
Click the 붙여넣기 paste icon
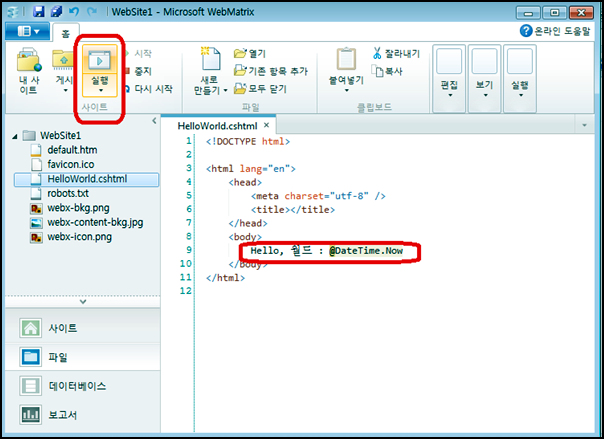tap(346, 59)
